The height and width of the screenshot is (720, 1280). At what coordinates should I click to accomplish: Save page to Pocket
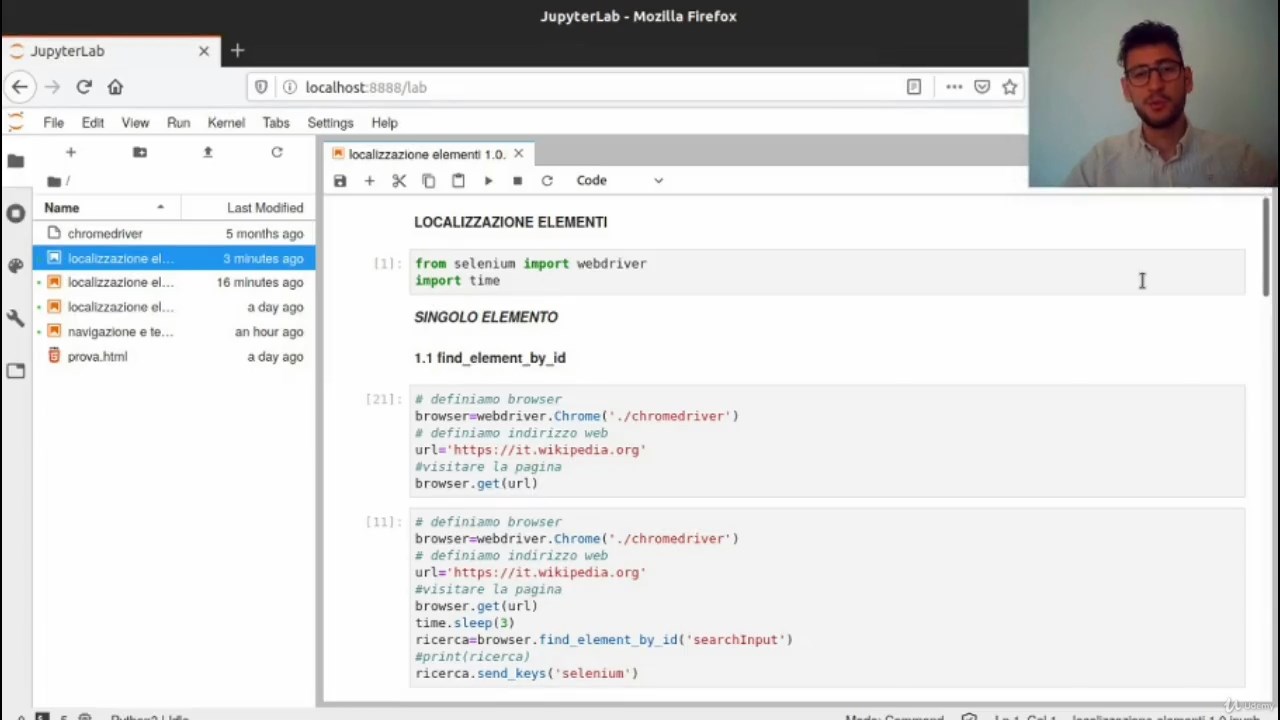click(x=982, y=87)
